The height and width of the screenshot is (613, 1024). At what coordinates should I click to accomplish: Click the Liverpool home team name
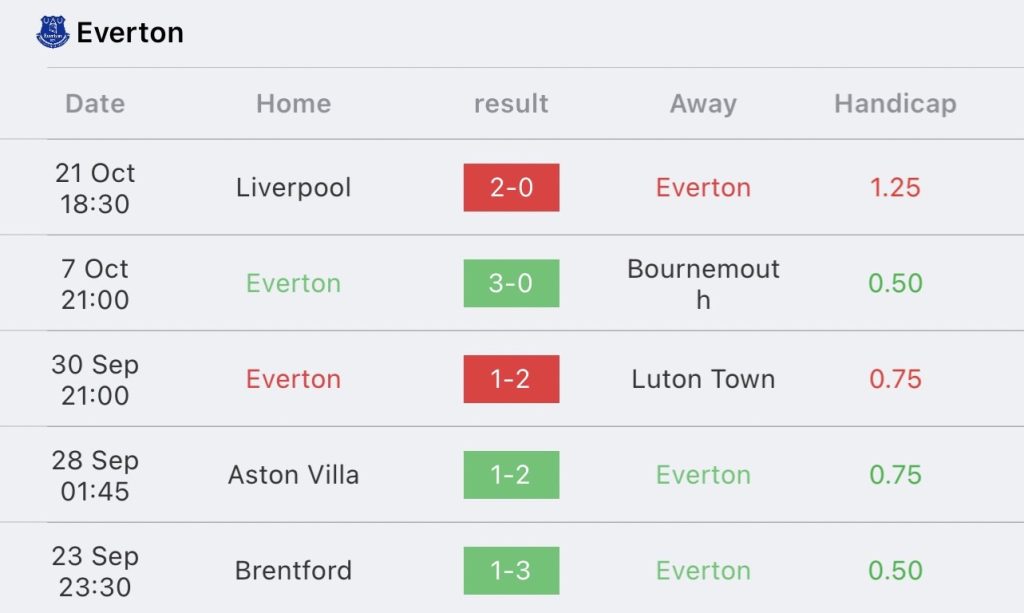[293, 187]
